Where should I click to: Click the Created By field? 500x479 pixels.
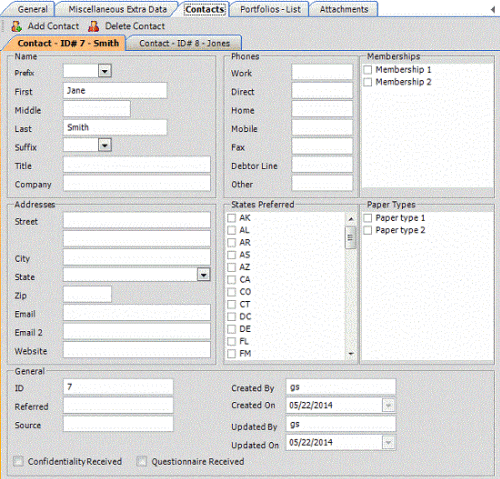pyautogui.click(x=341, y=387)
